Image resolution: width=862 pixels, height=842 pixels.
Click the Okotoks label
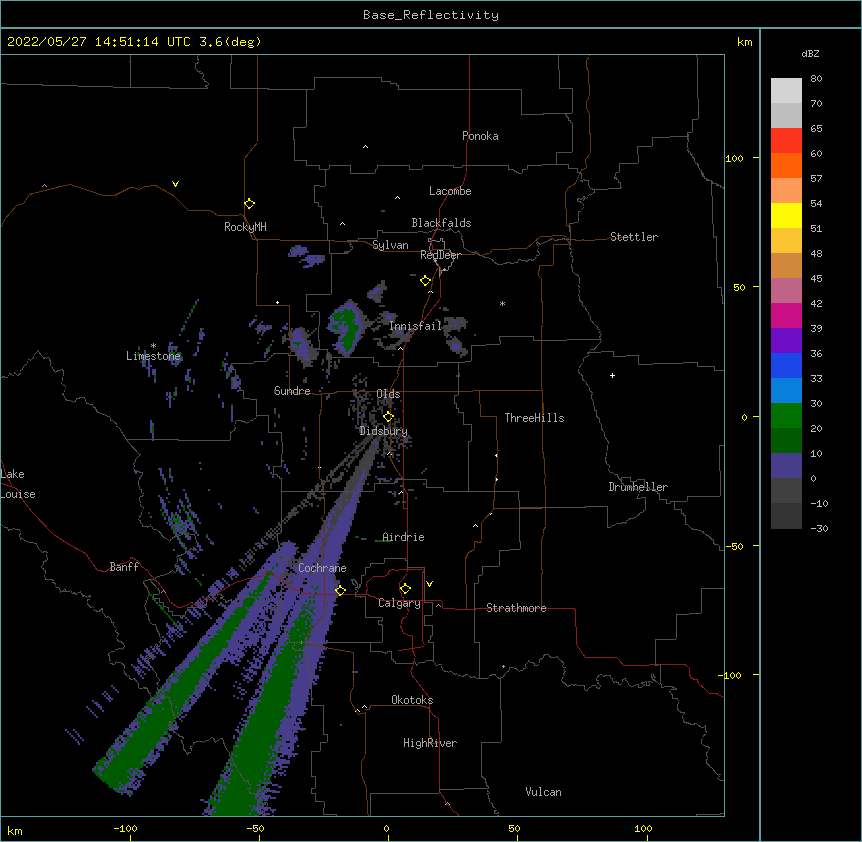click(412, 700)
